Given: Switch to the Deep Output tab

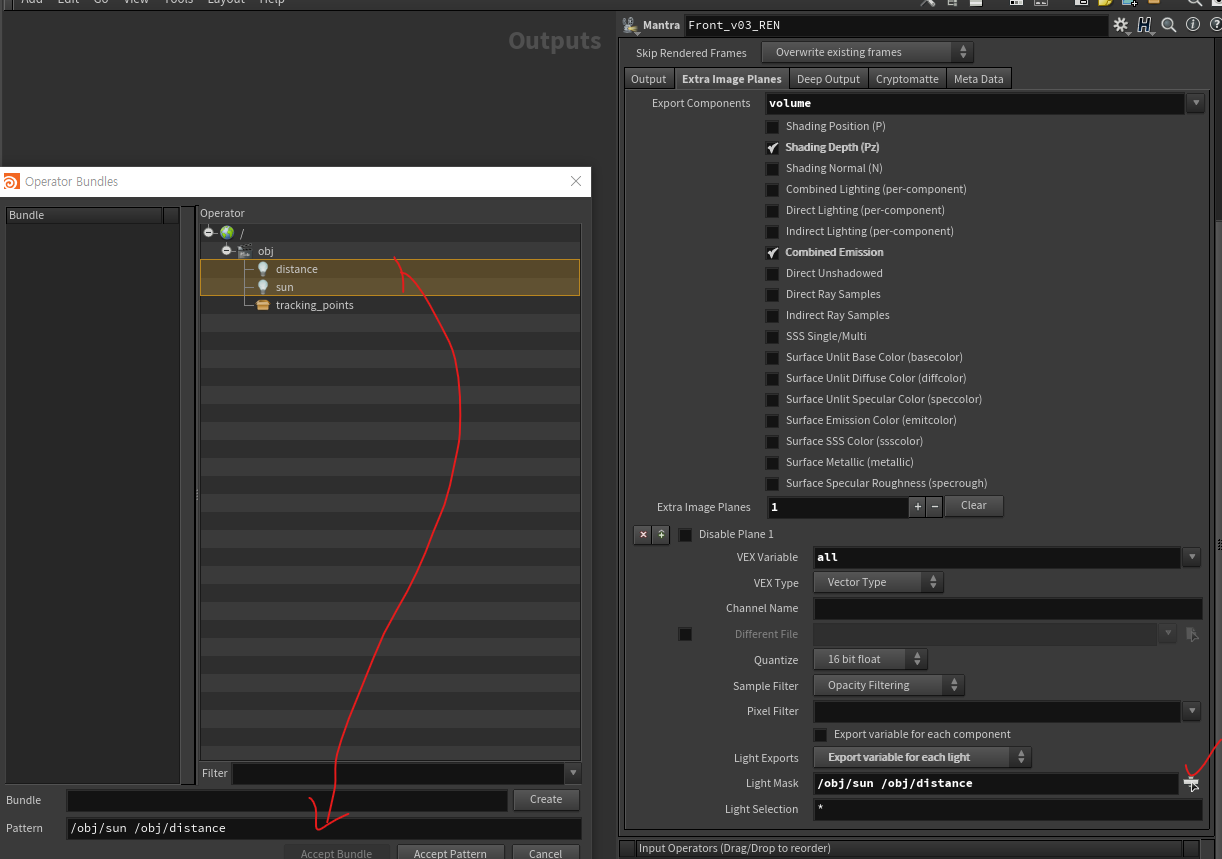Looking at the screenshot, I should (828, 79).
